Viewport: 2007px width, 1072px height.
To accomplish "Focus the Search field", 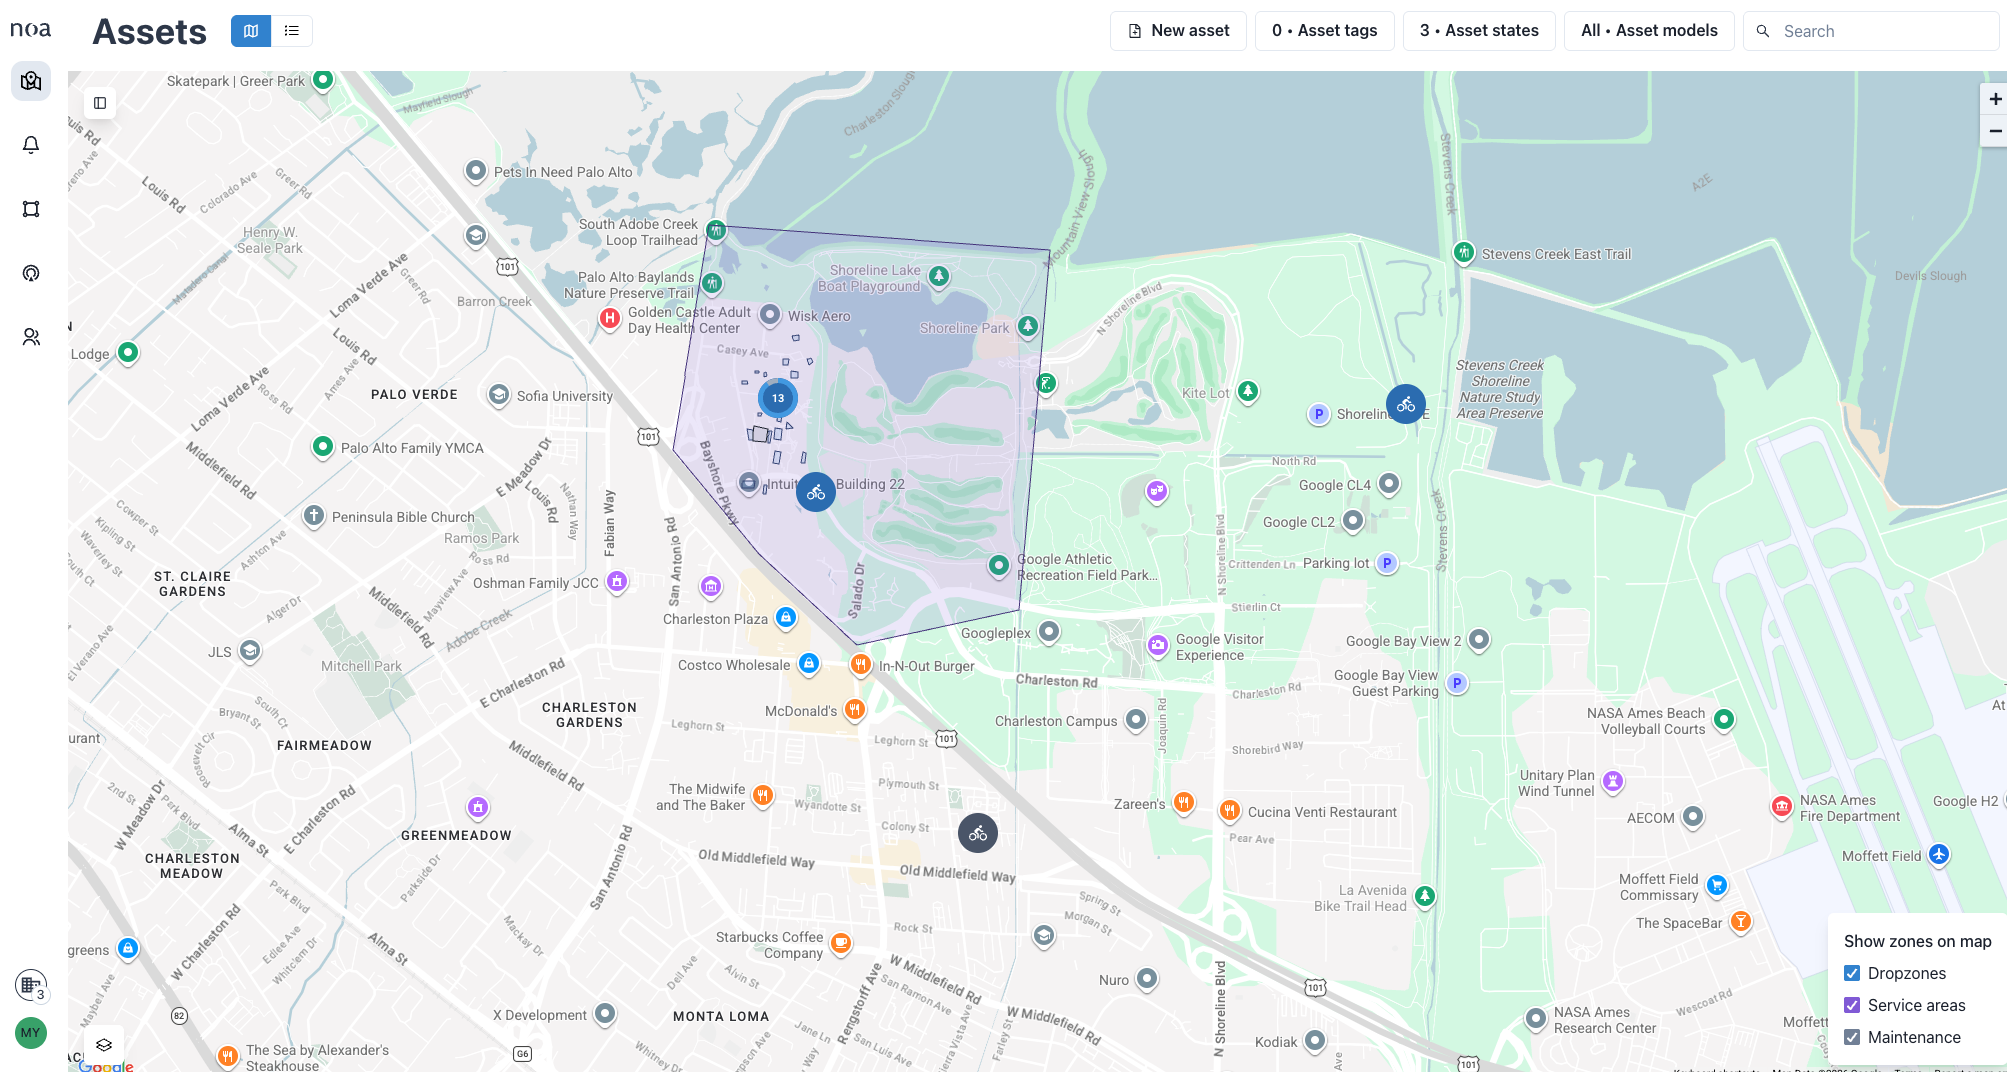I will pos(1870,31).
